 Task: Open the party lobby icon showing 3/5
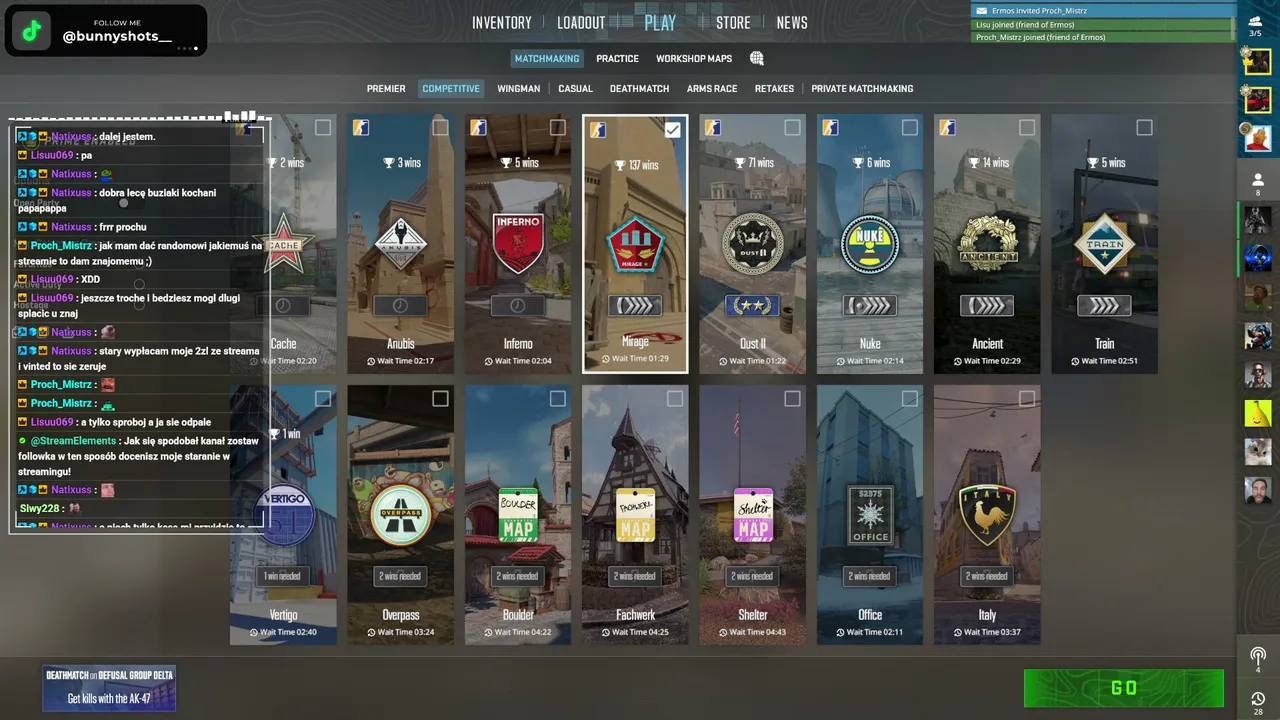point(1256,24)
